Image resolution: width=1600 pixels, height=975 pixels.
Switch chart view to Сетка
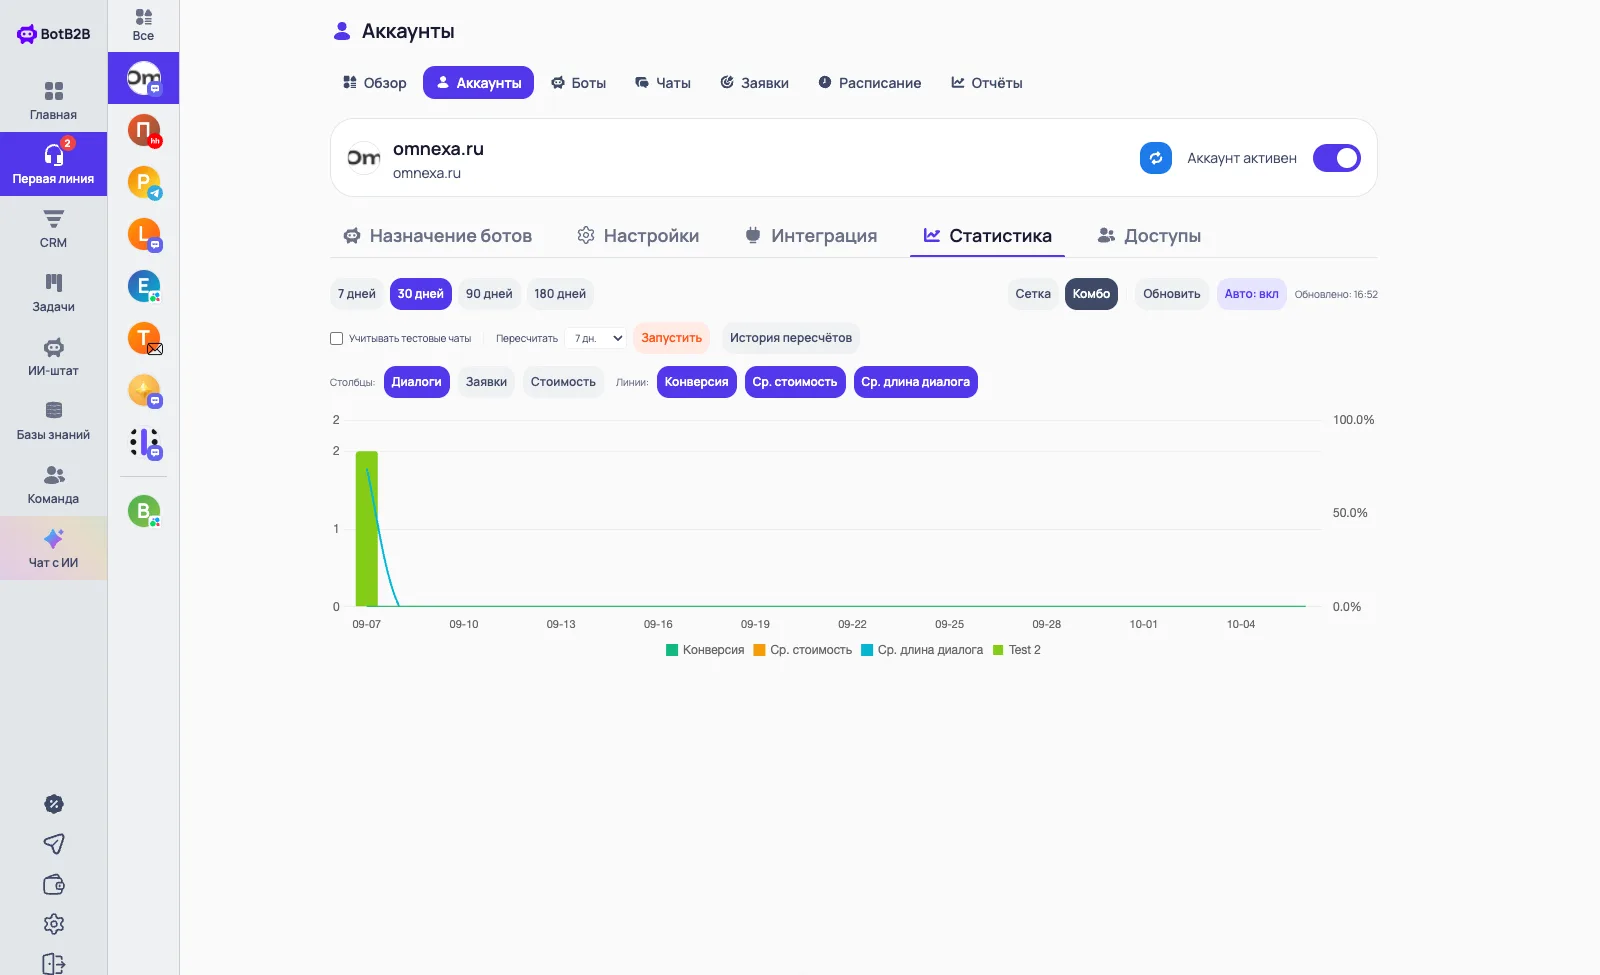coord(1033,294)
